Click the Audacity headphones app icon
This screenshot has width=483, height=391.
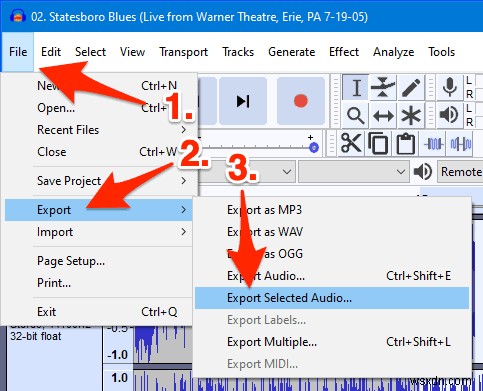[x=17, y=16]
